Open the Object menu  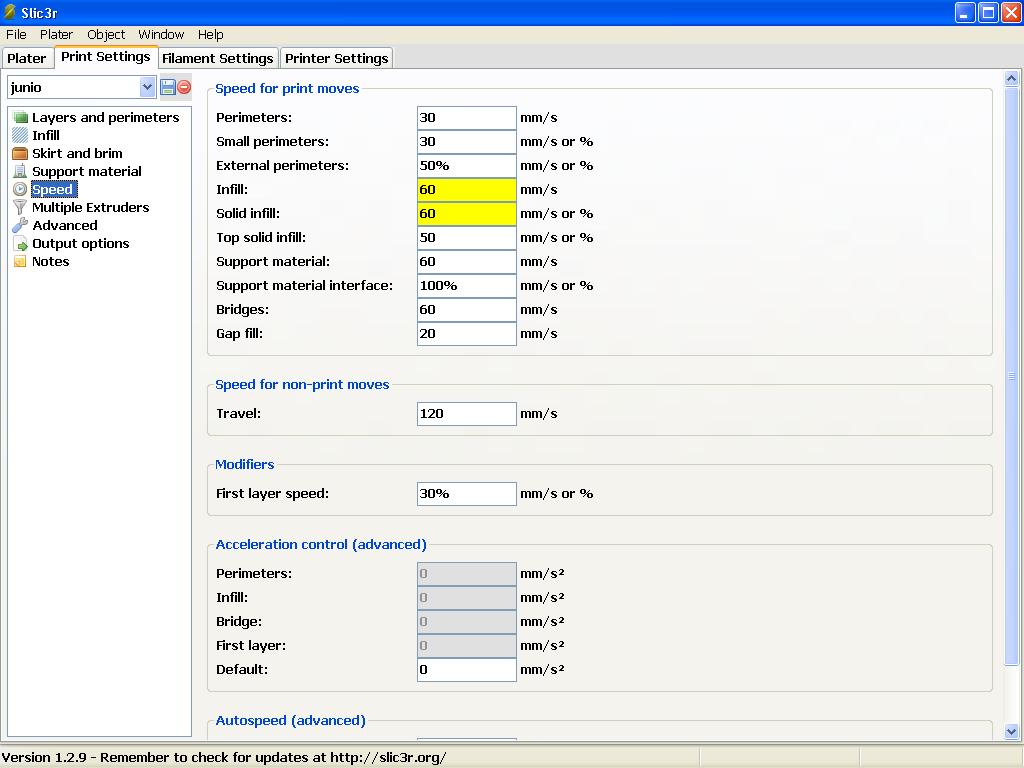tap(106, 34)
